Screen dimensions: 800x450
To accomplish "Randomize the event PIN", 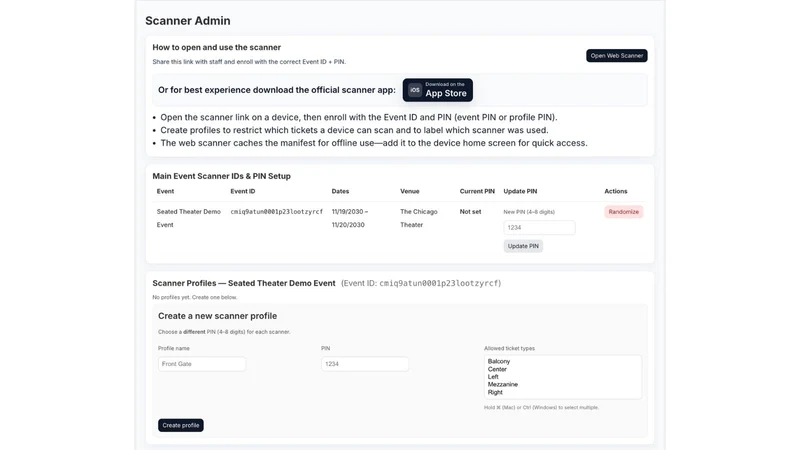I will pos(623,212).
